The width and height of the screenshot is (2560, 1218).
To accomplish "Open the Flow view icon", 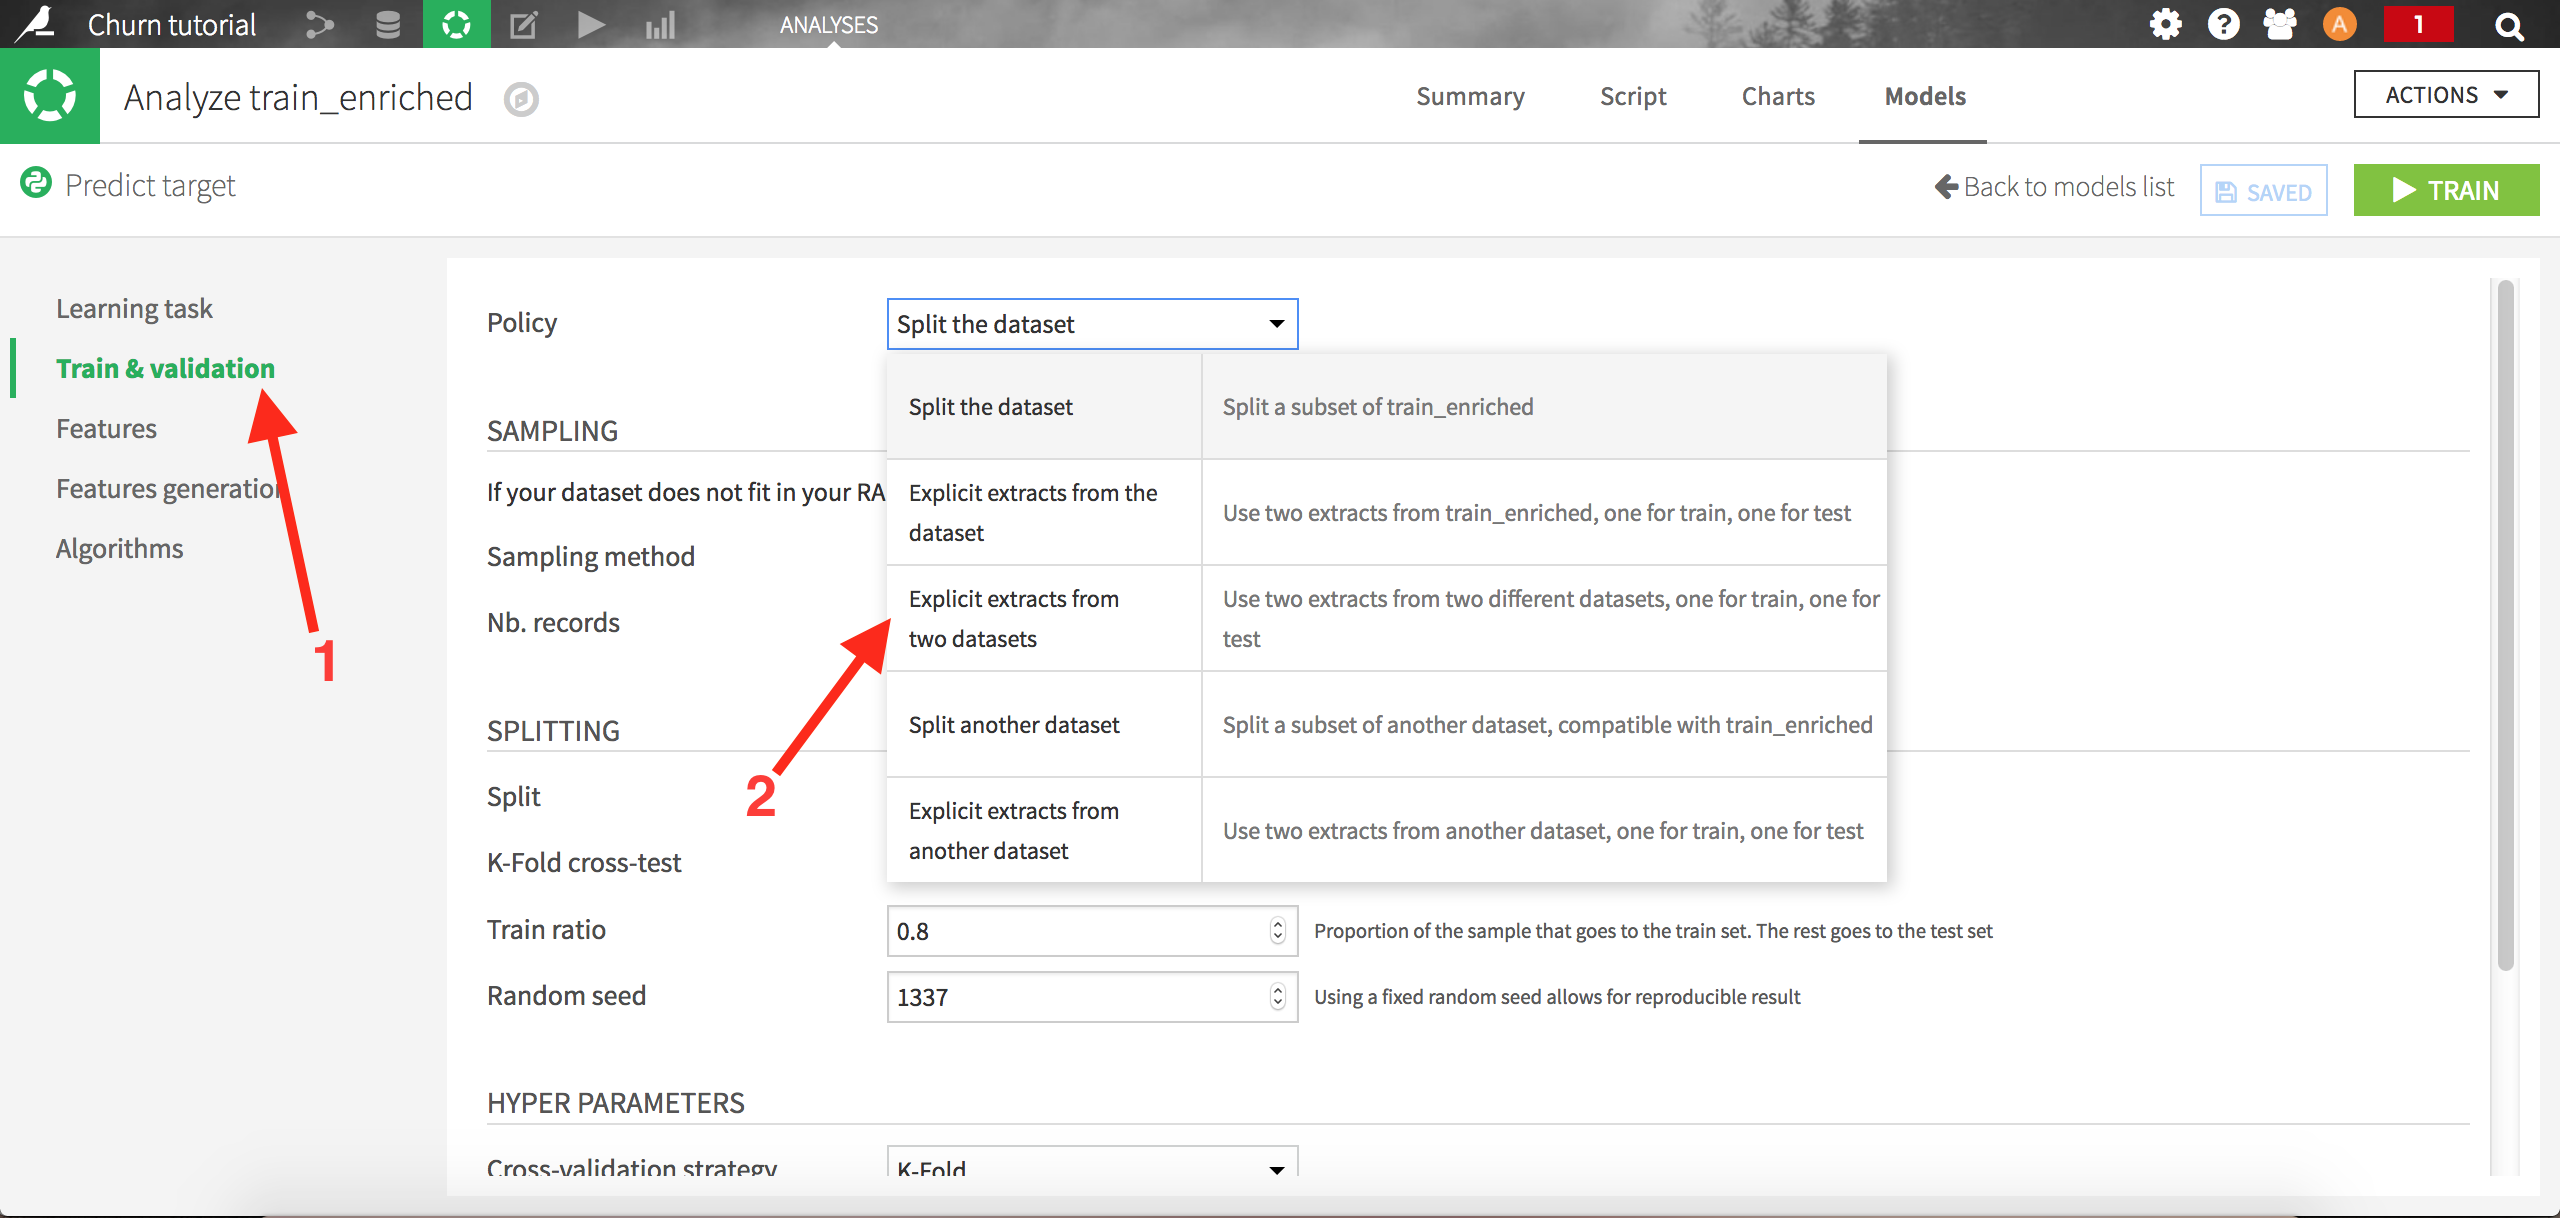I will pyautogui.click(x=318, y=24).
